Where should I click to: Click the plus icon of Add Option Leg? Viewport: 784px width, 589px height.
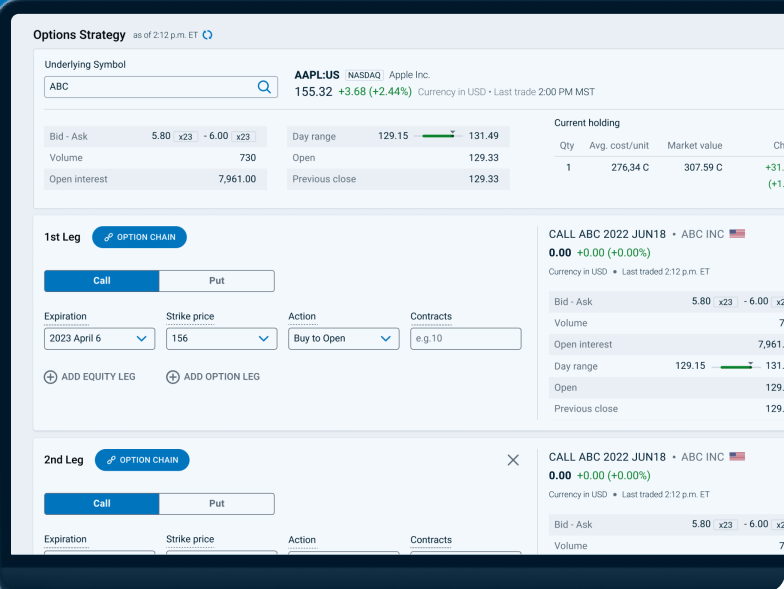coord(173,377)
